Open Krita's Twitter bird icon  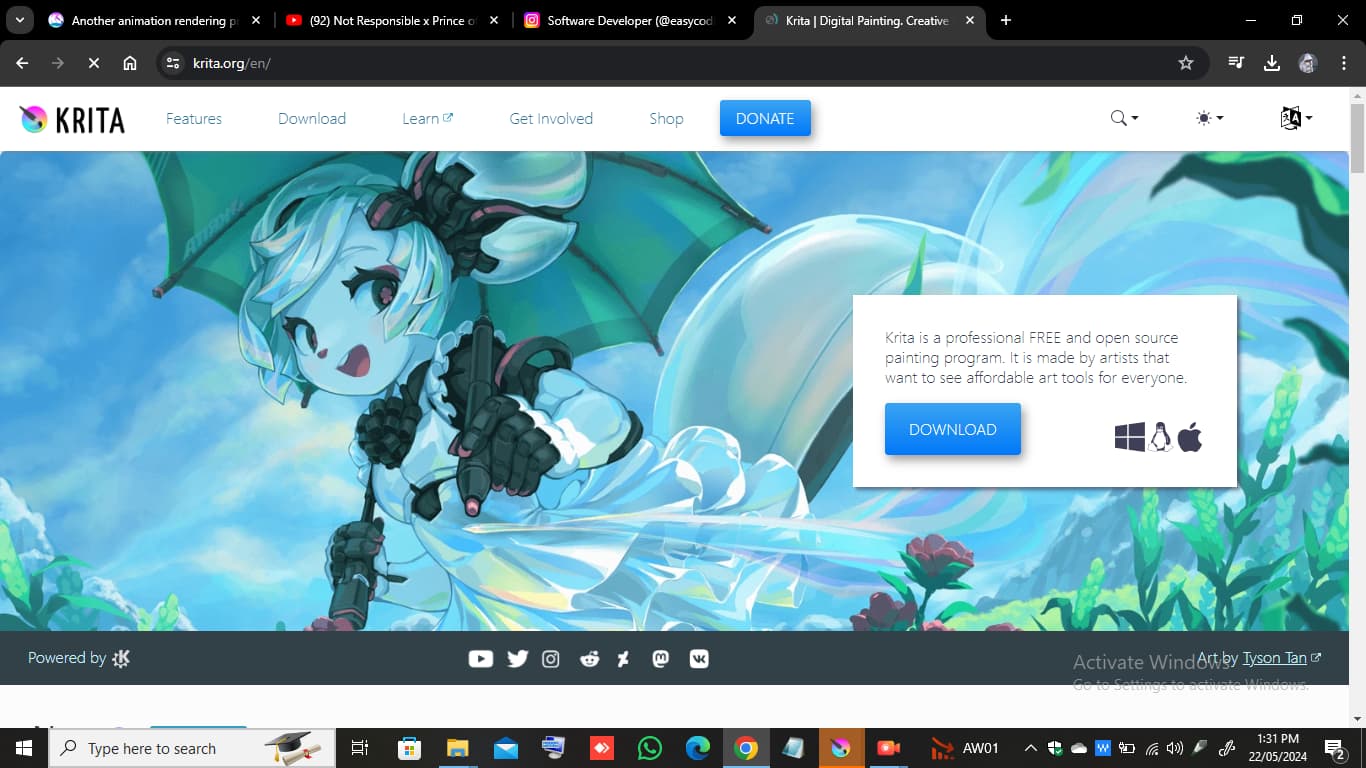517,659
